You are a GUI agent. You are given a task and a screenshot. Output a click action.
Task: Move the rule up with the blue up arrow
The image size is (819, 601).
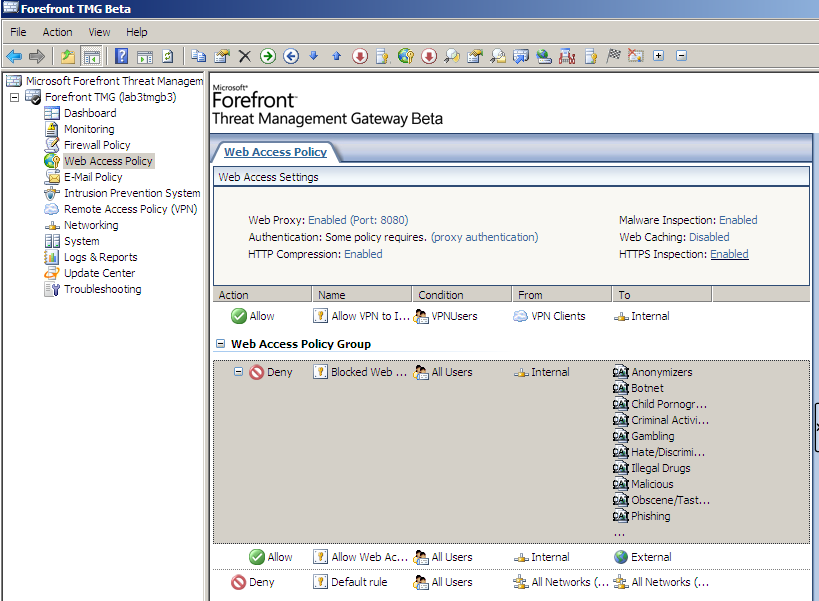(336, 55)
